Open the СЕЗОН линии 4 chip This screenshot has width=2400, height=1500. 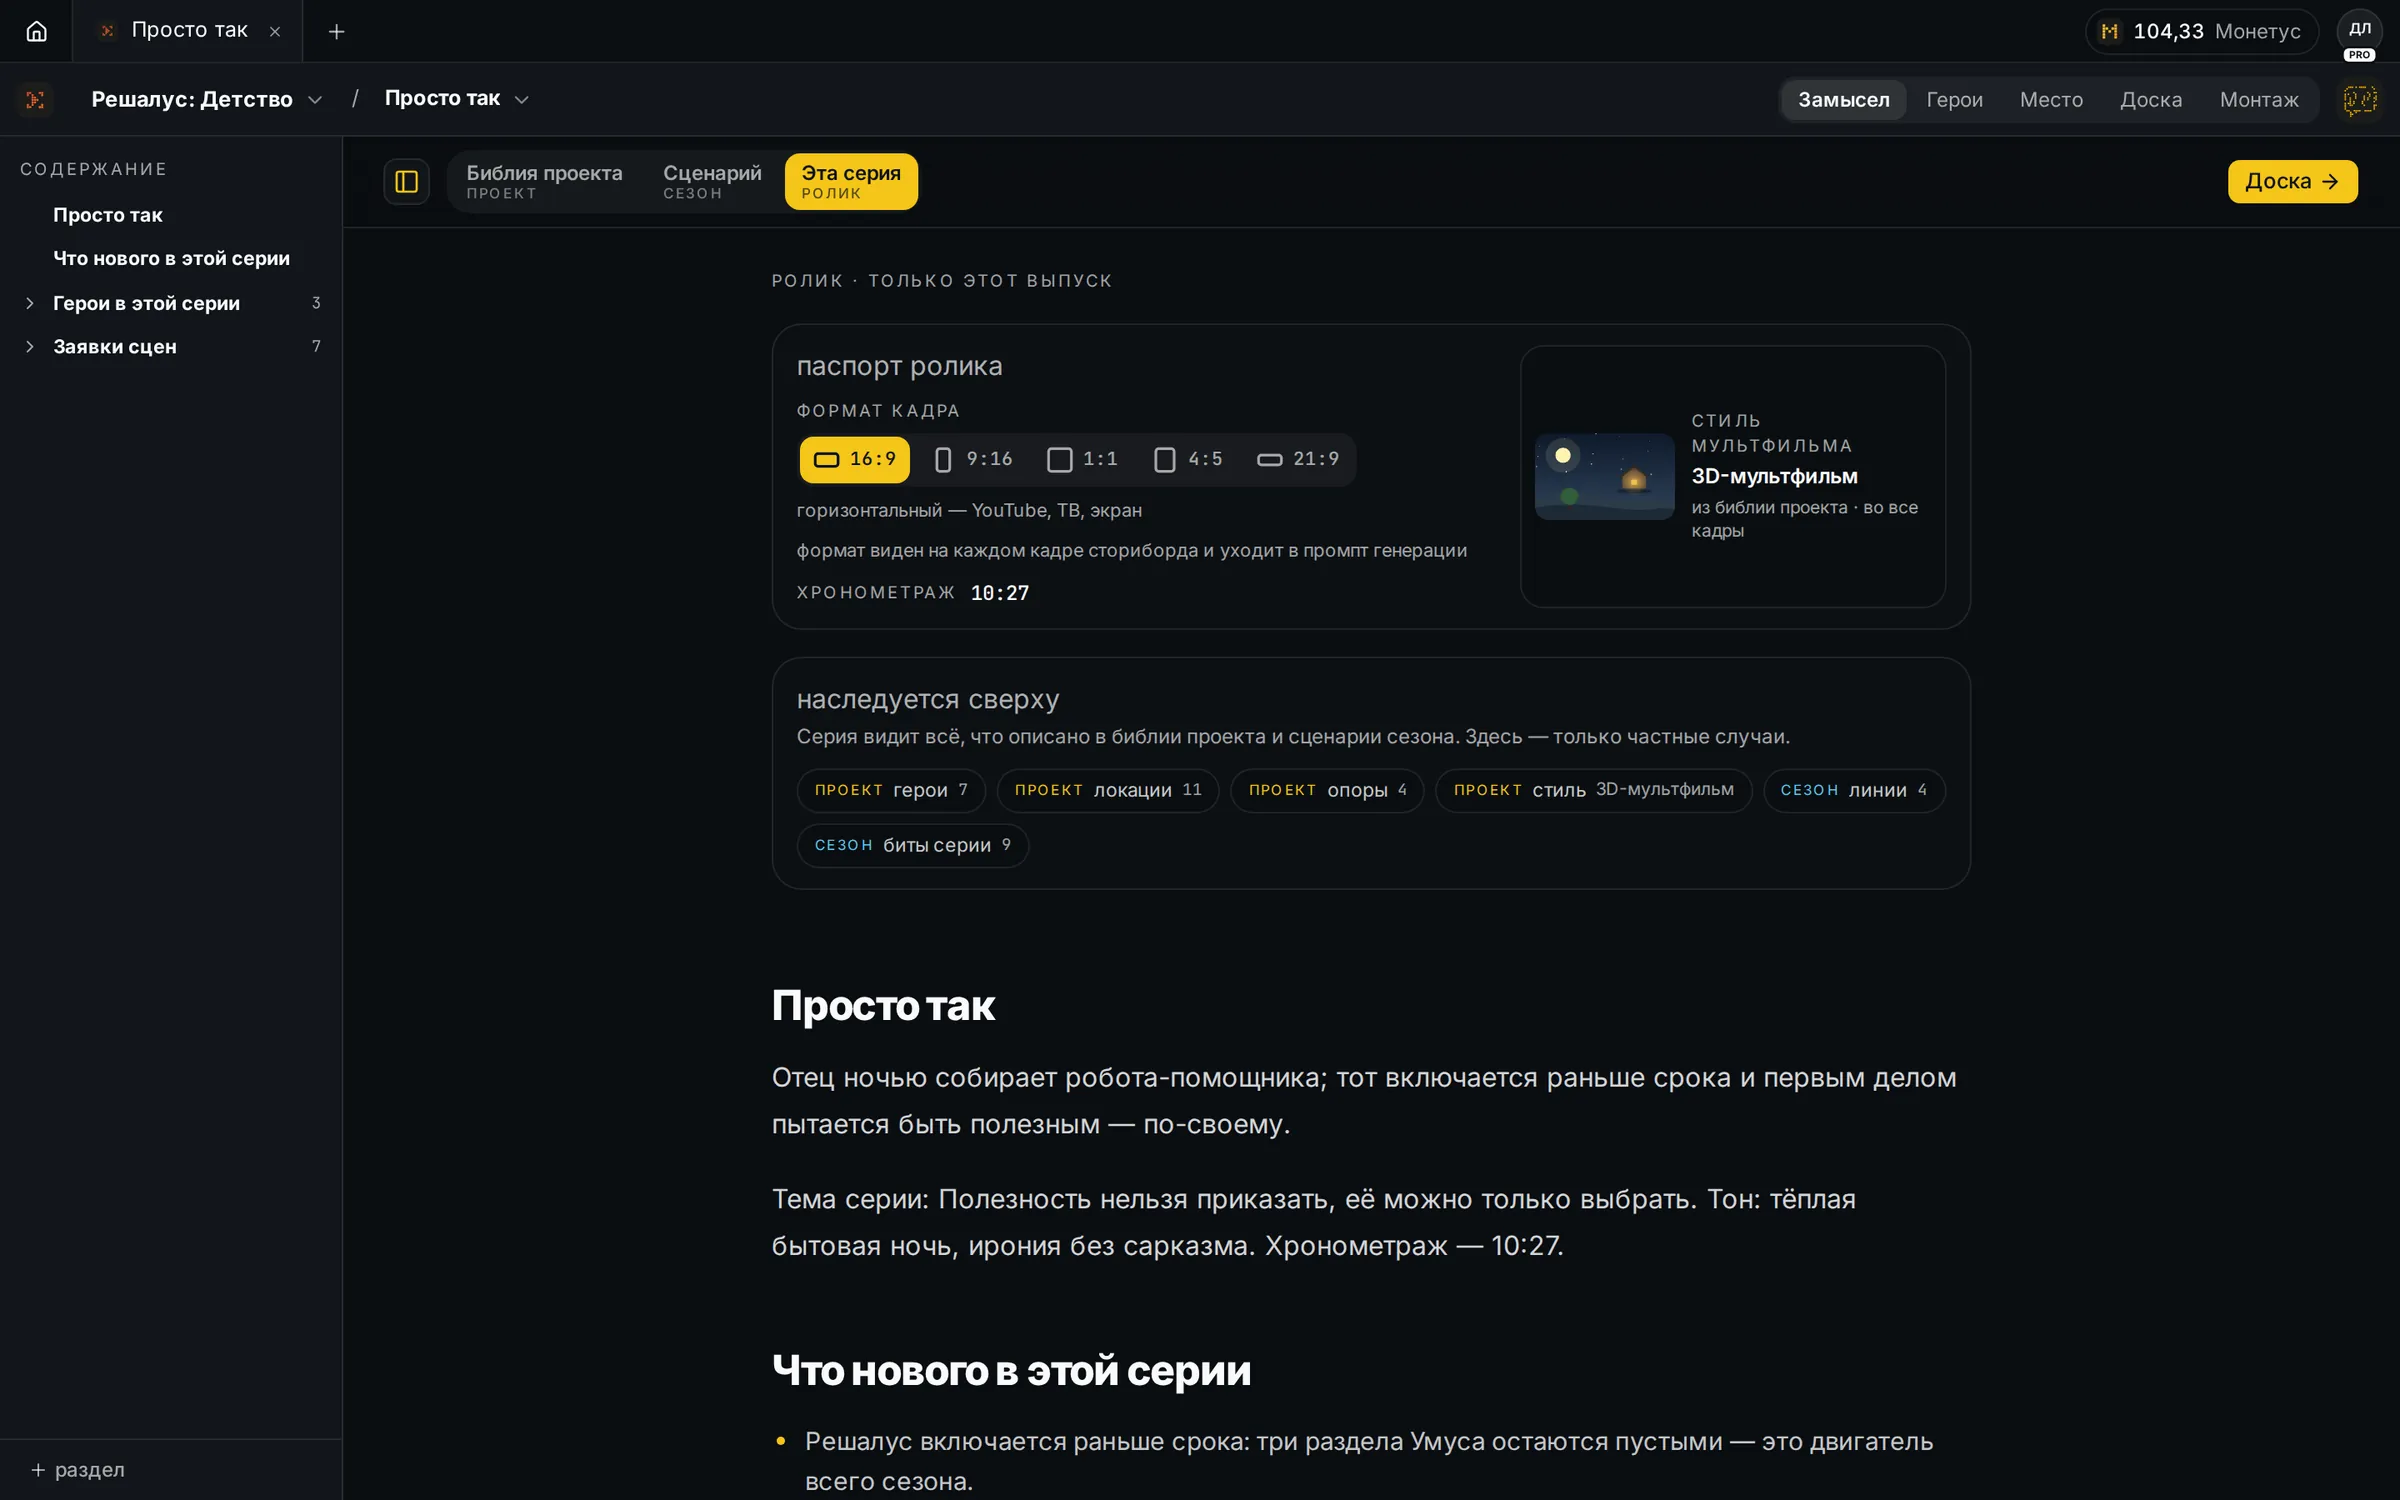pos(1853,790)
